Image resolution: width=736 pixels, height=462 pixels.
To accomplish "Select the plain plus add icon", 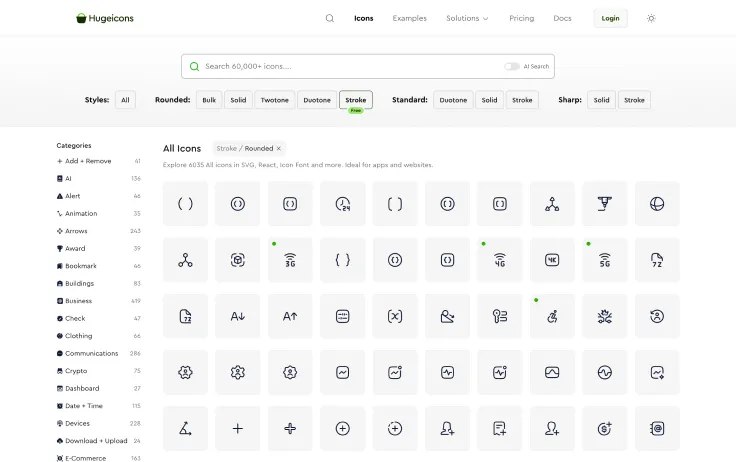I will (x=238, y=428).
